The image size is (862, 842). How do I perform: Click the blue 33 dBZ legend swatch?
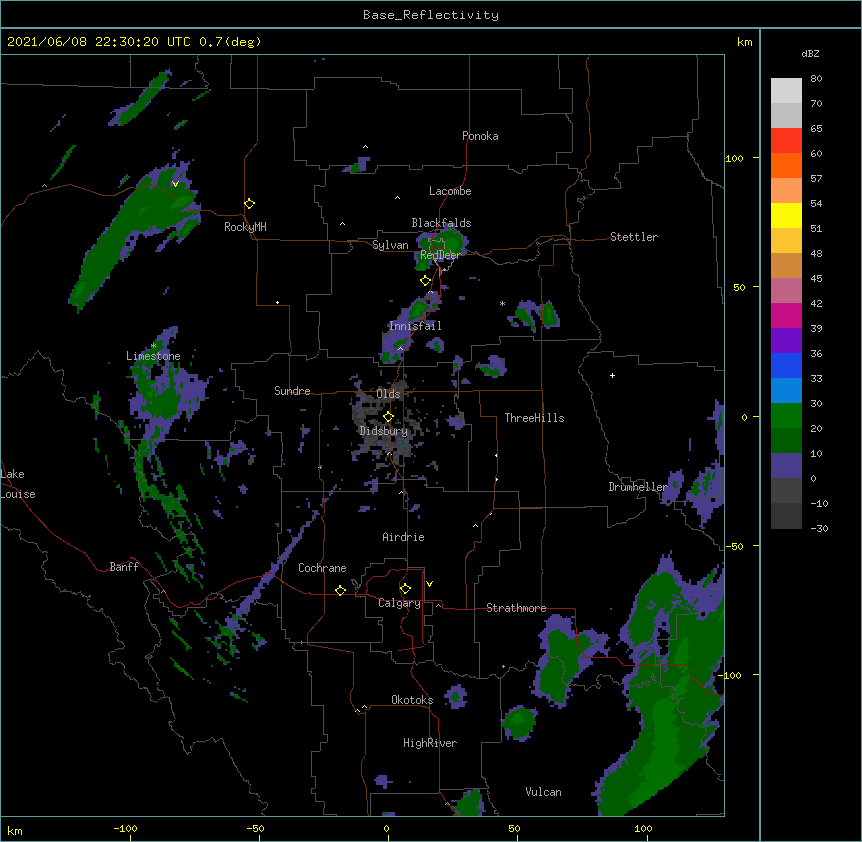click(786, 365)
